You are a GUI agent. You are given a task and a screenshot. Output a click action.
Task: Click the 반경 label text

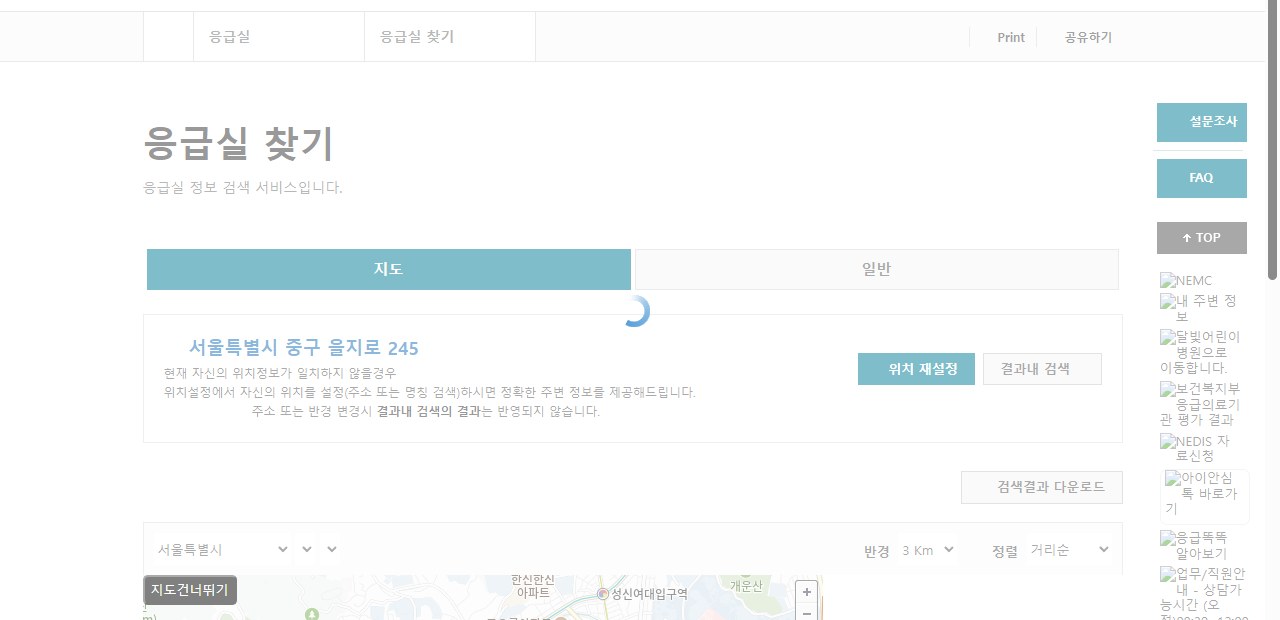[877, 551]
